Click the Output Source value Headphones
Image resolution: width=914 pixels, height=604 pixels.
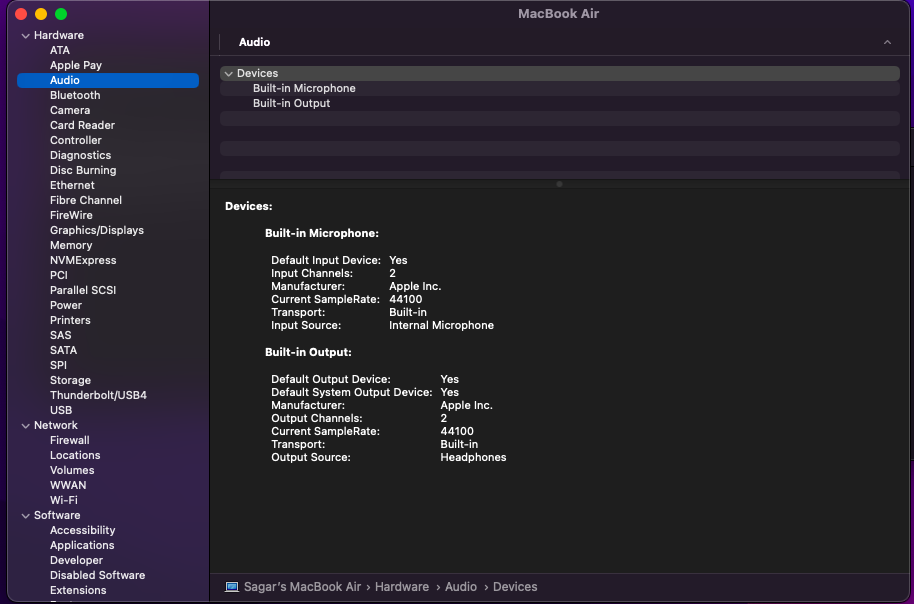473,458
